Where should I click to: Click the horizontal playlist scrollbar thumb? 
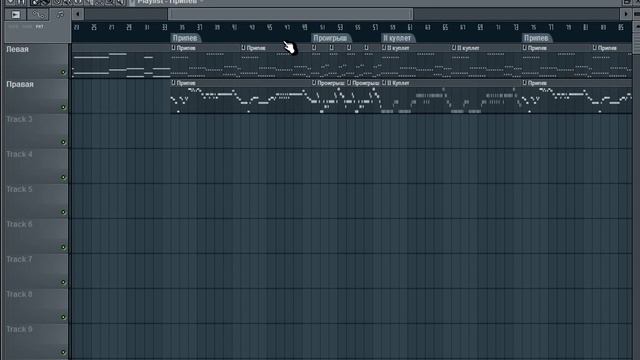(x=290, y=14)
